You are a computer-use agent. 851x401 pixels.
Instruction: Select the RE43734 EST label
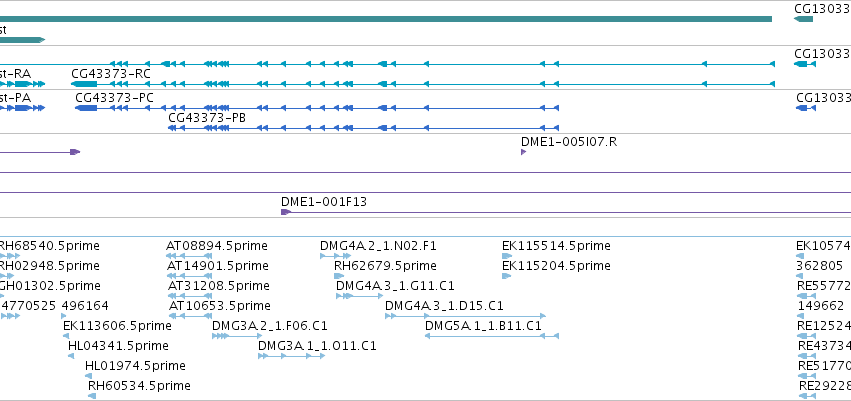click(824, 346)
